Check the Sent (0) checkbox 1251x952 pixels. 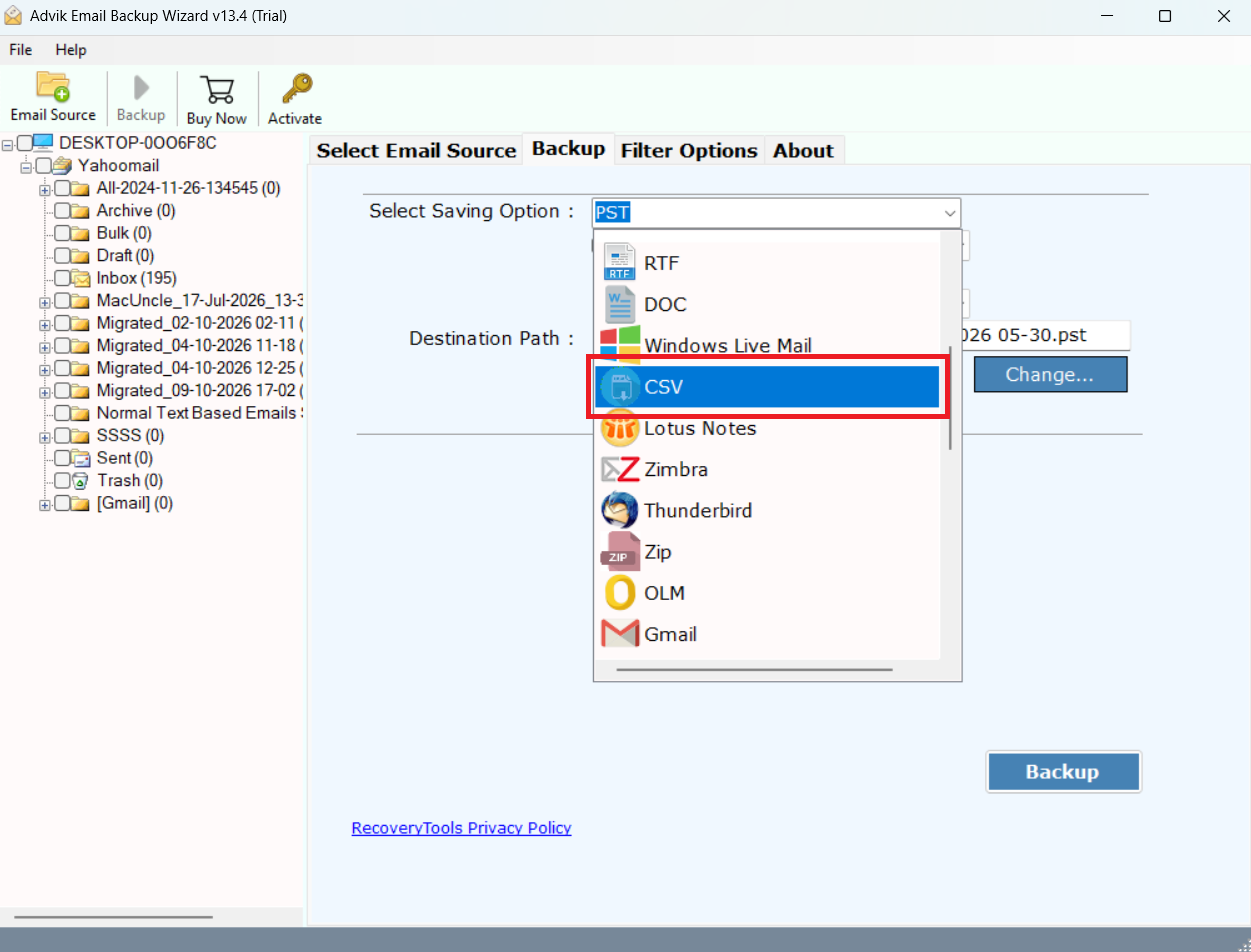(62, 458)
